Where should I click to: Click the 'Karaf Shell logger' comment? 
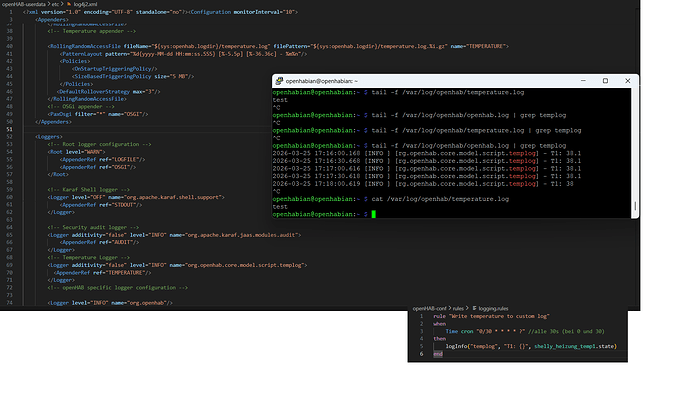pyautogui.click(x=88, y=190)
